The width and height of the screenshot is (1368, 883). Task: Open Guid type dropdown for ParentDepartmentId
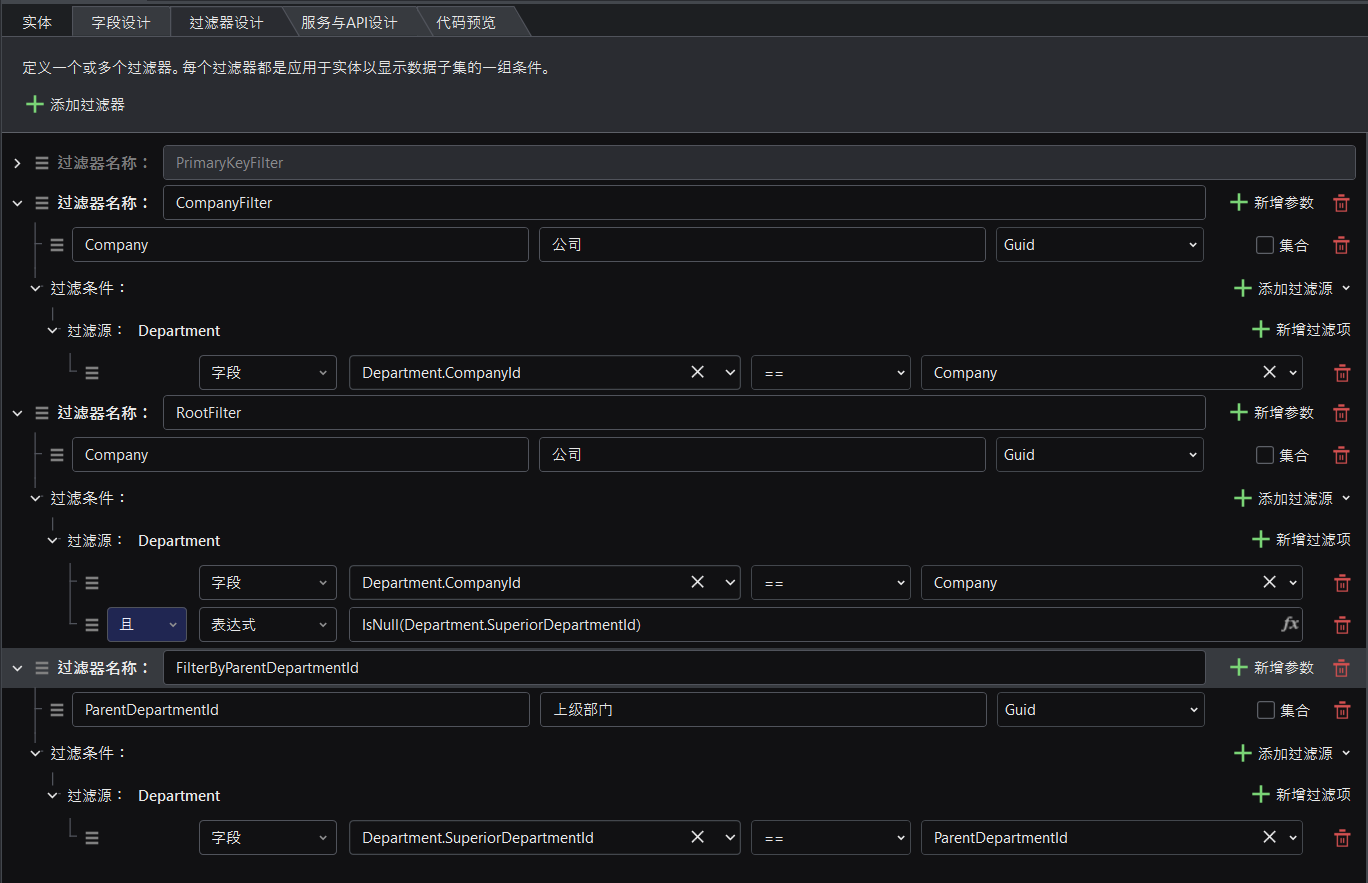pyautogui.click(x=1100, y=710)
